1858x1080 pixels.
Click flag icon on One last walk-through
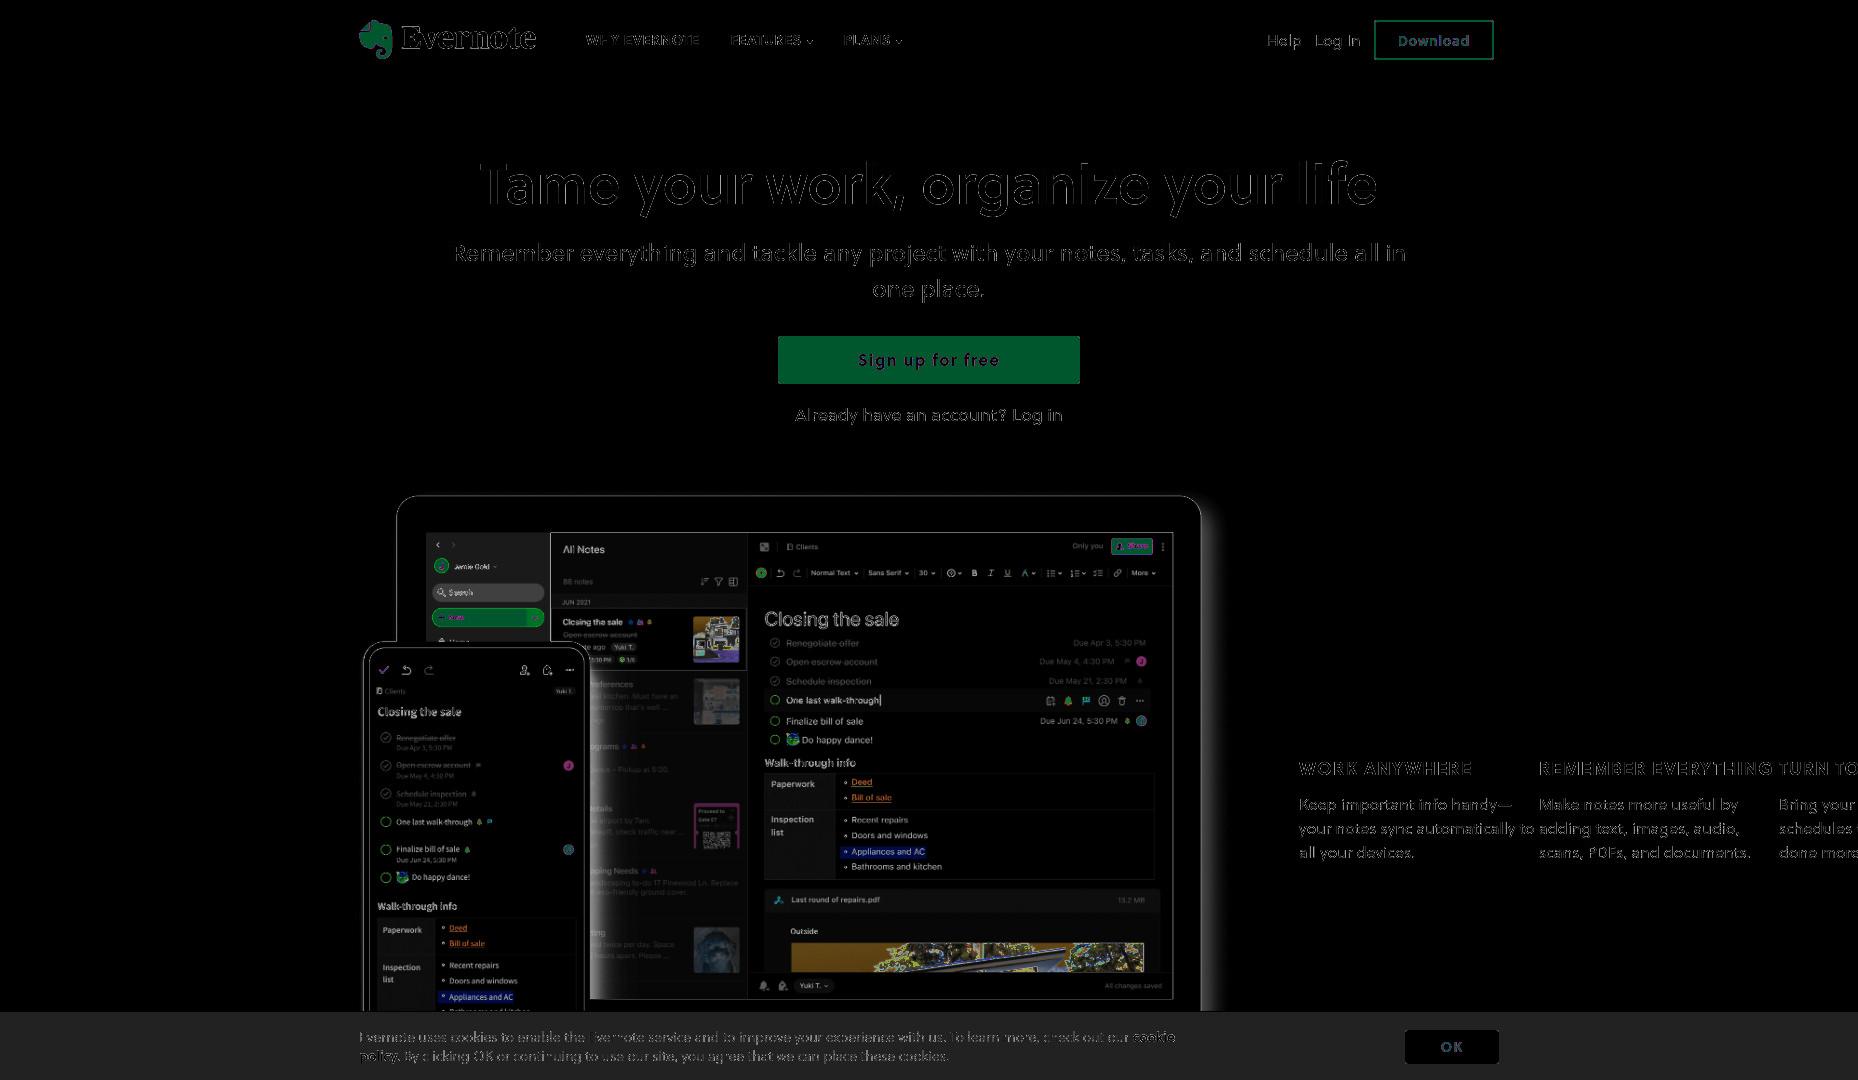click(x=1086, y=701)
